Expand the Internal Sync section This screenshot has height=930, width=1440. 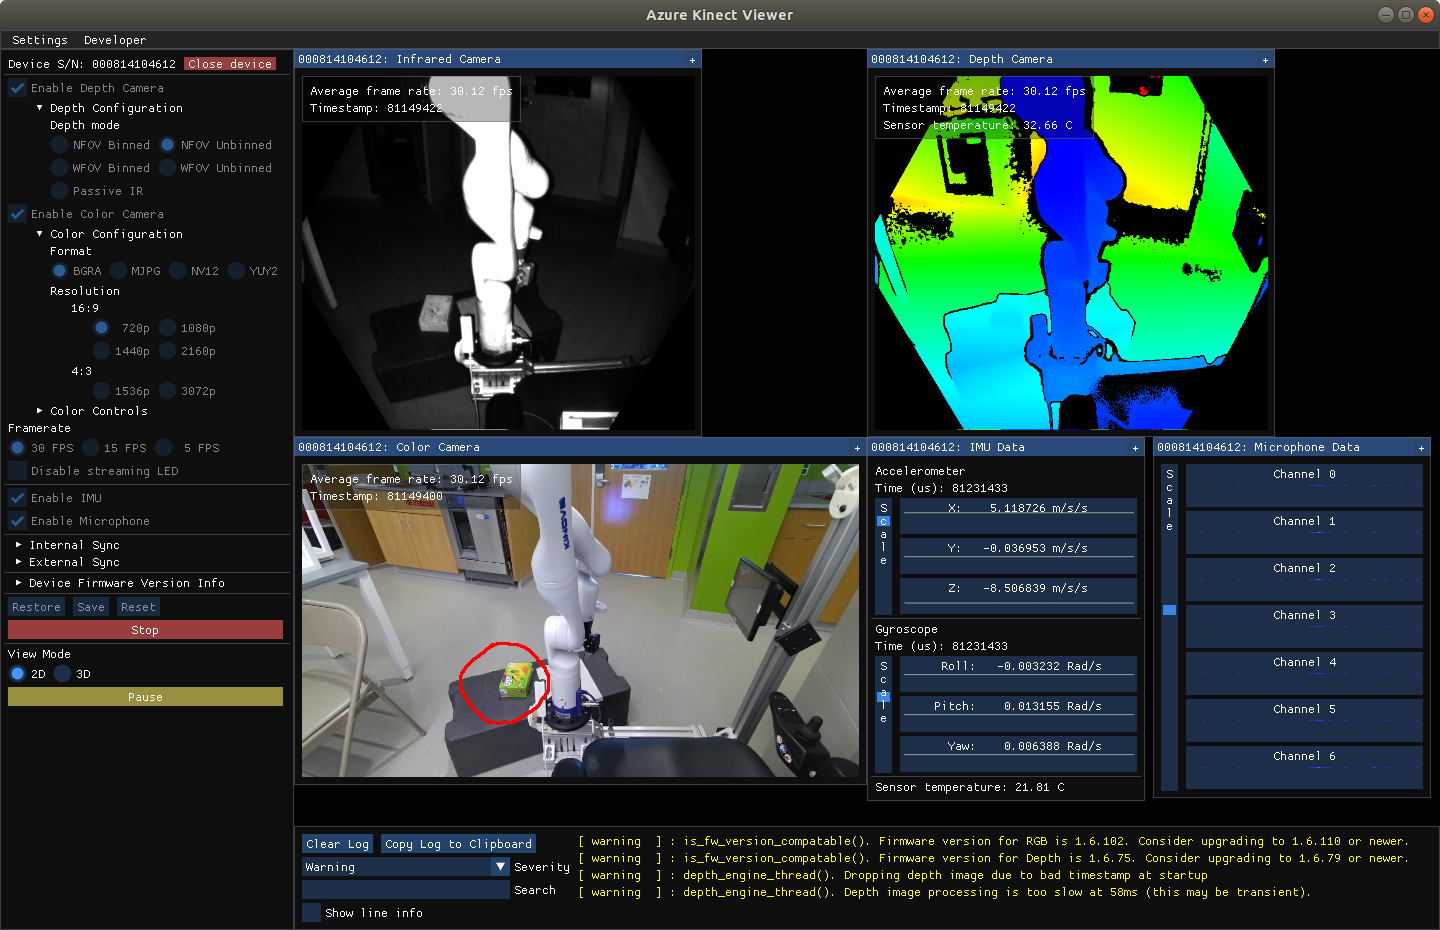click(x=19, y=545)
